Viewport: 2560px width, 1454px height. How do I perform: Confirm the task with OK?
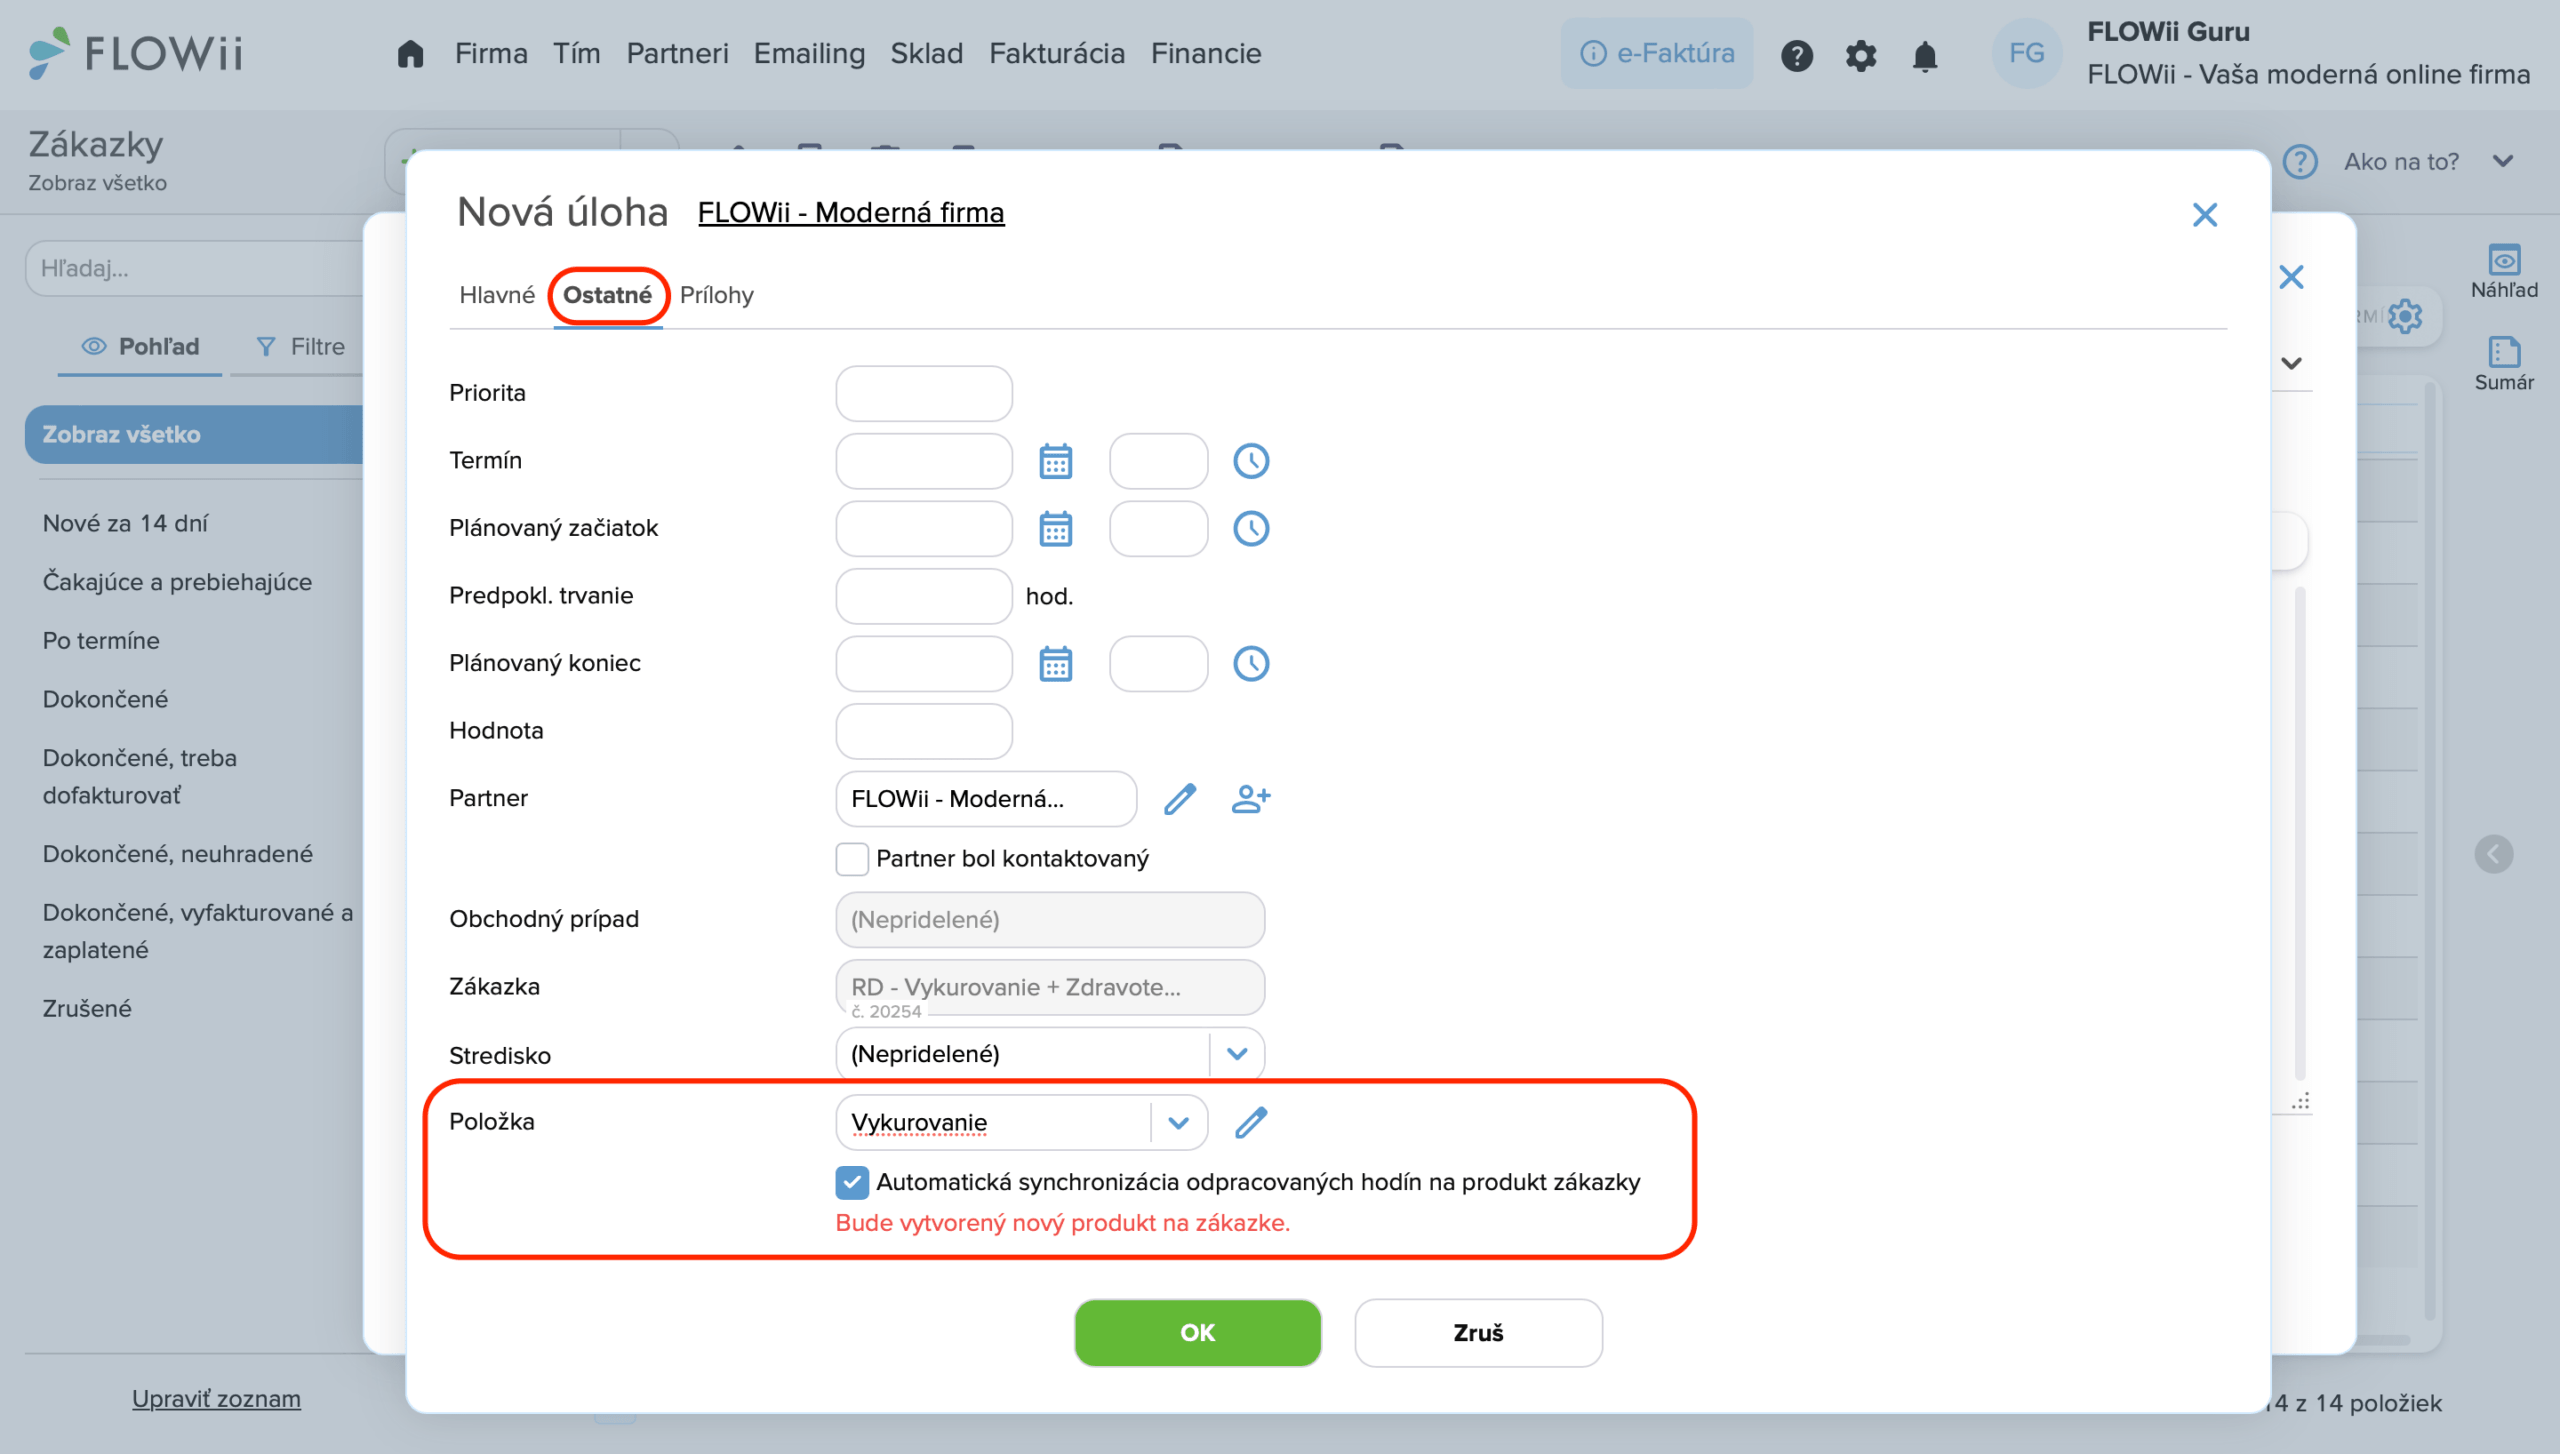coord(1197,1333)
